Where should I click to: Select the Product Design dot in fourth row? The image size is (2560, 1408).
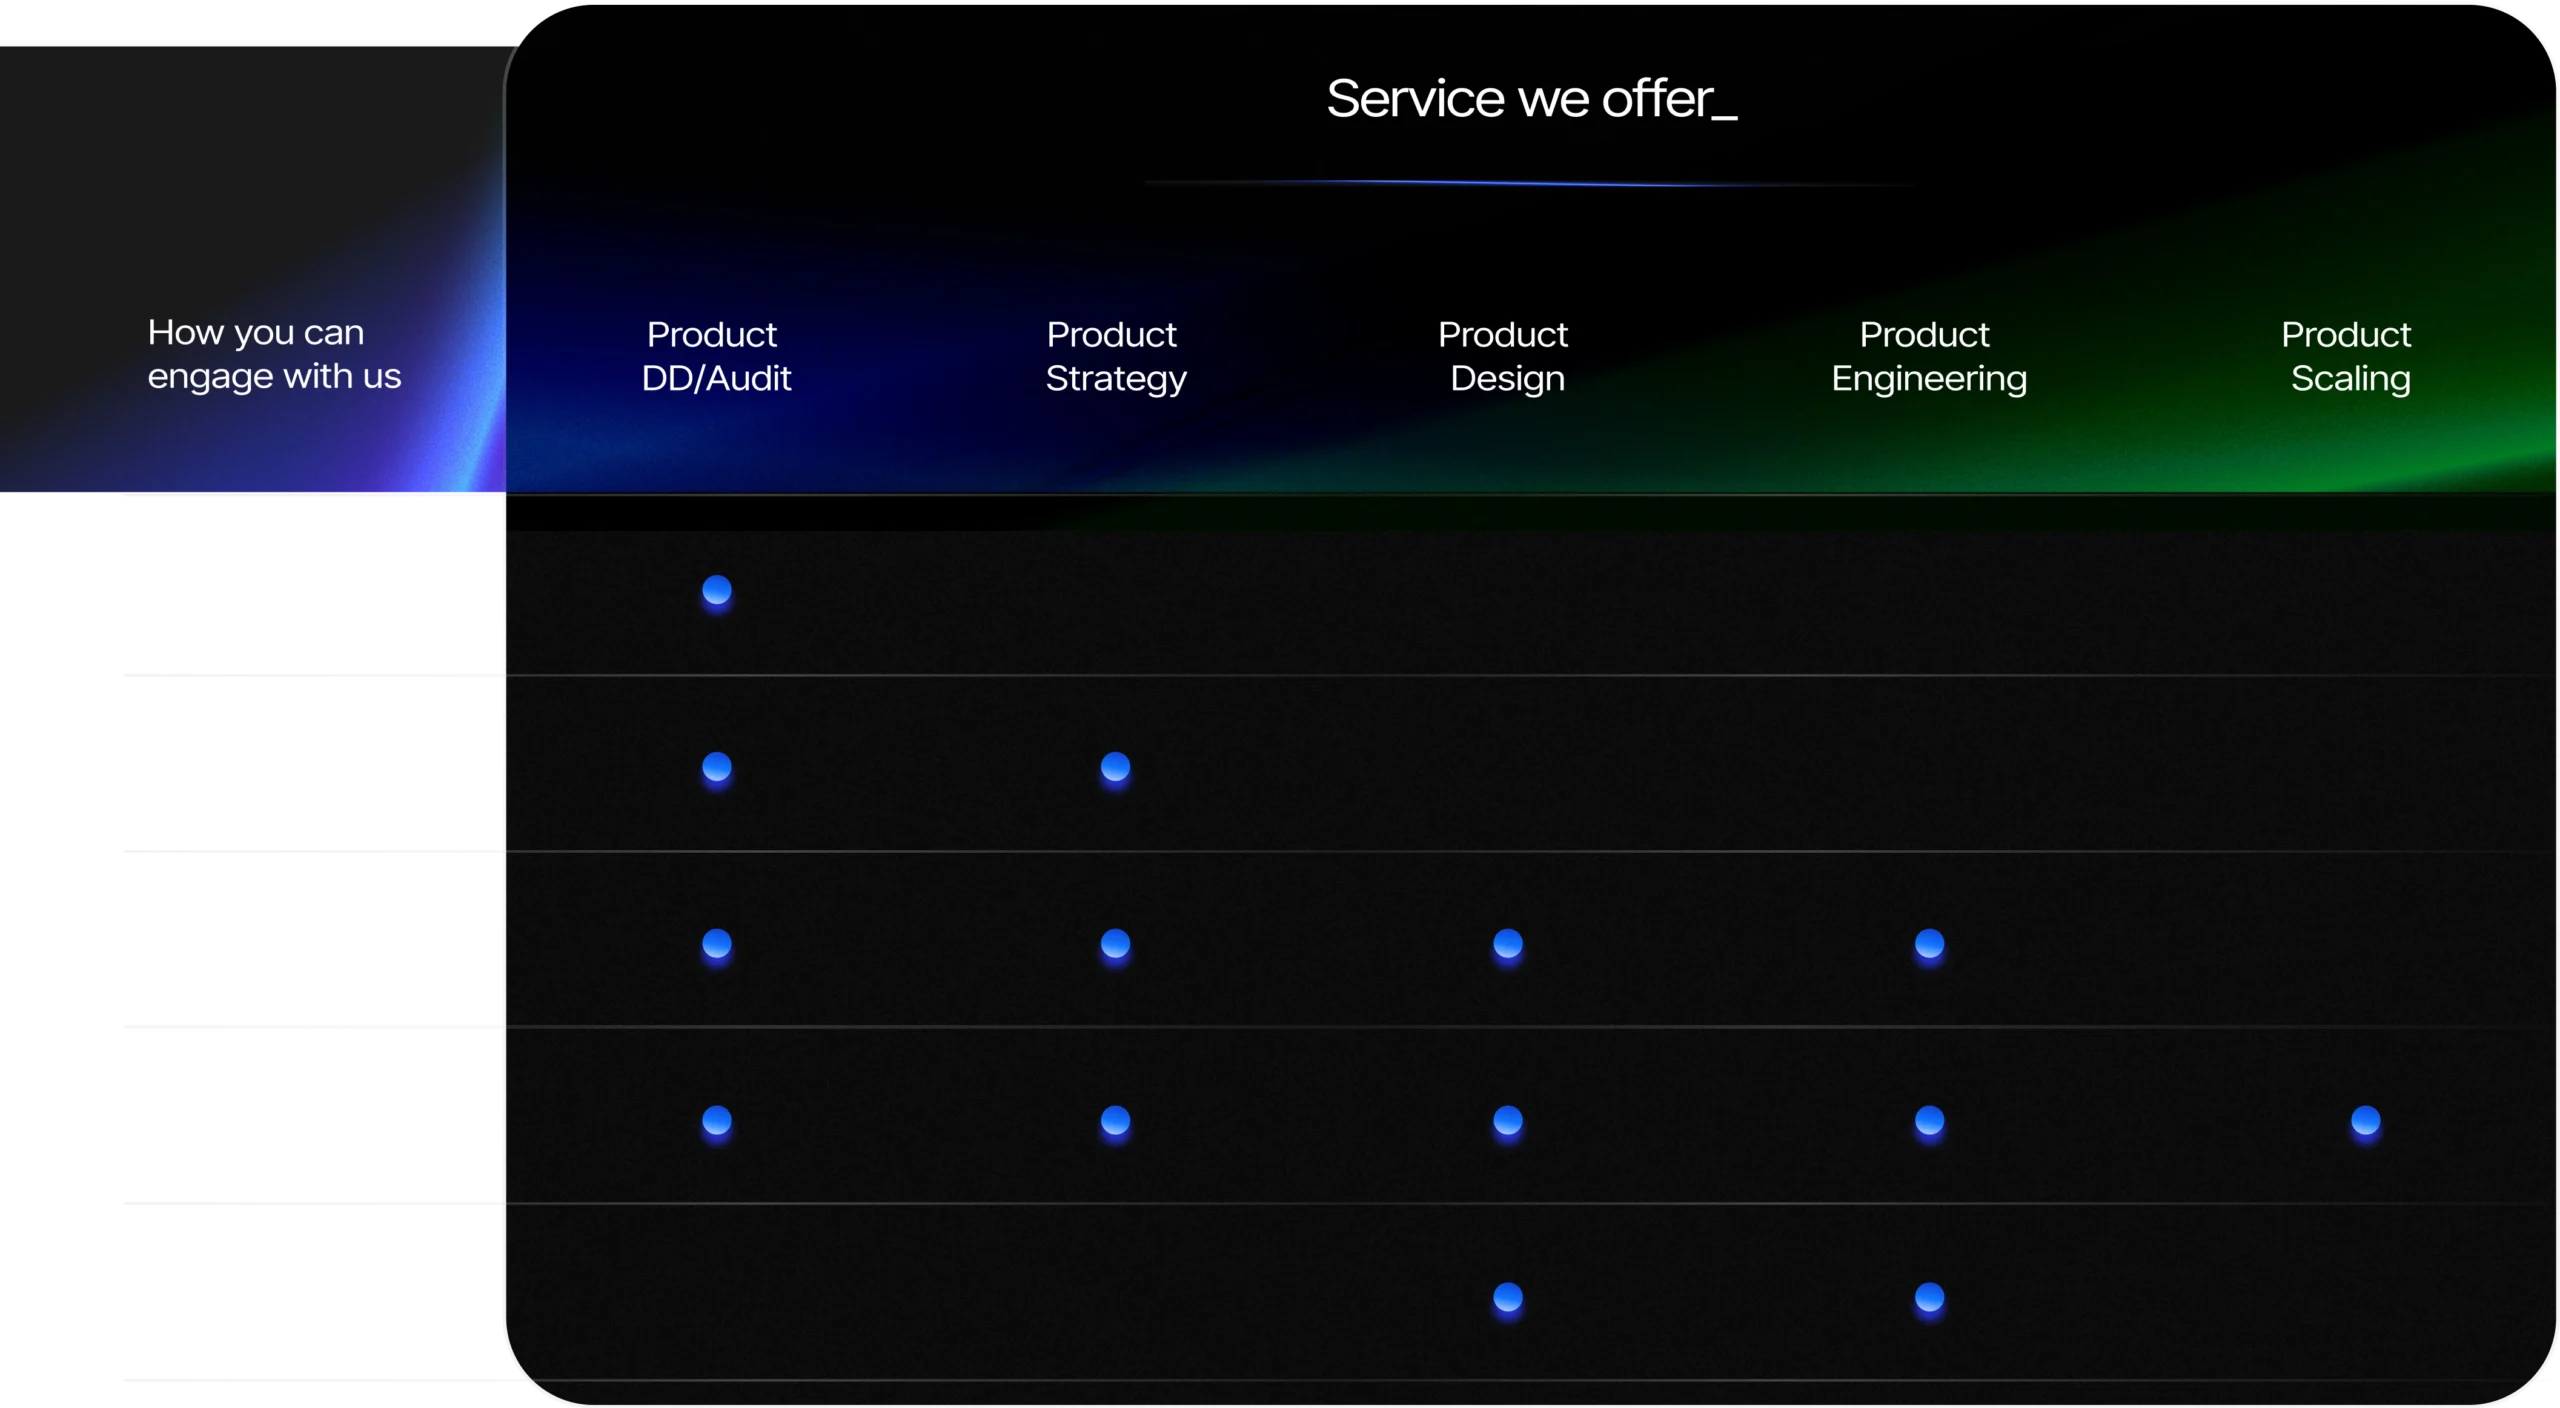1508,1120
